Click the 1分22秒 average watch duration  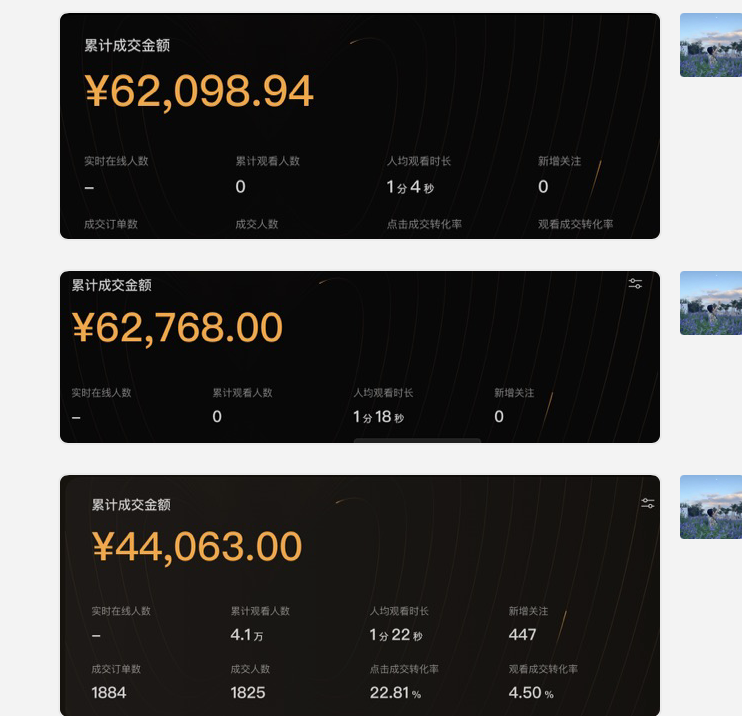pos(396,635)
